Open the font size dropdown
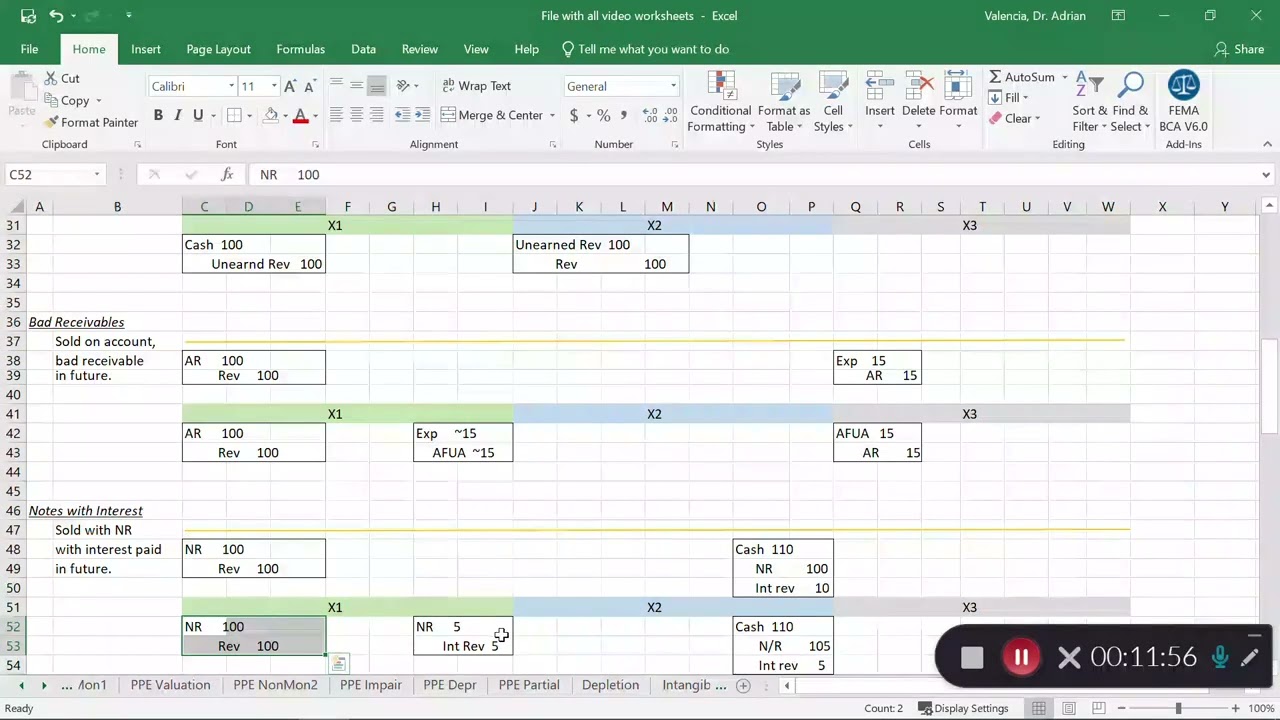Viewport: 1280px width, 720px height. (274, 86)
